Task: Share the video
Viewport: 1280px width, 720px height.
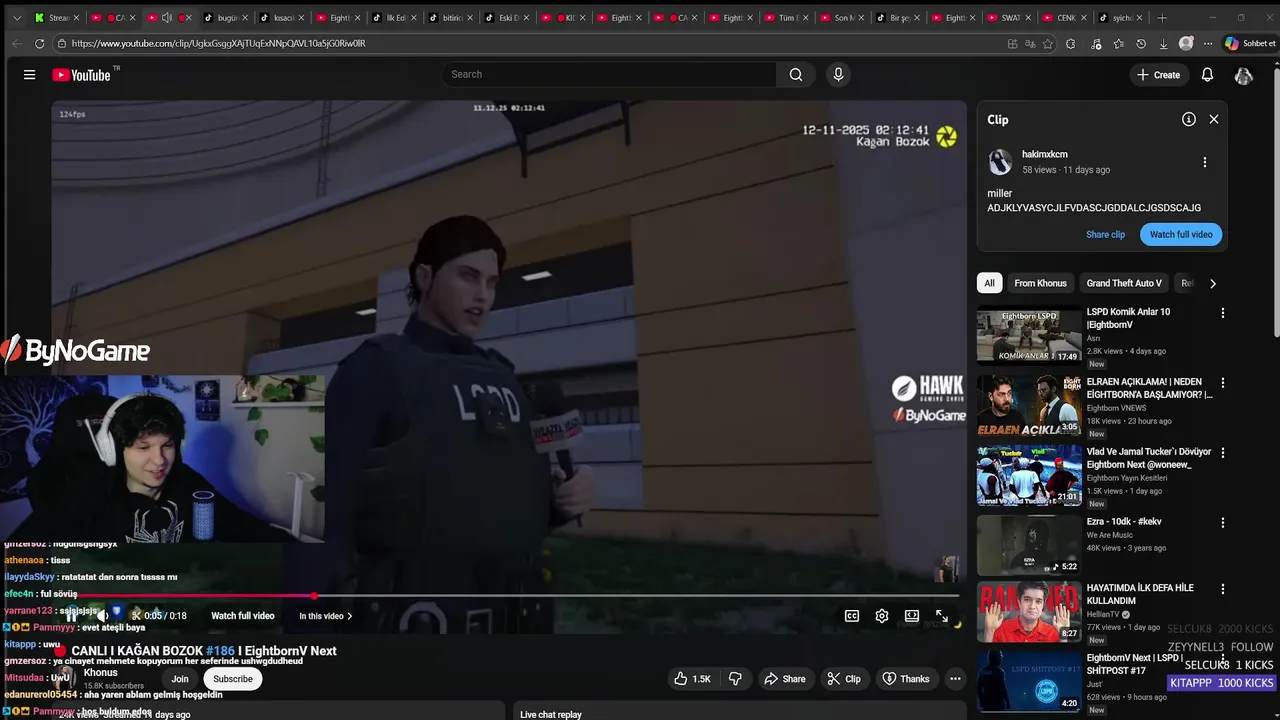Action: pyautogui.click(x=785, y=679)
